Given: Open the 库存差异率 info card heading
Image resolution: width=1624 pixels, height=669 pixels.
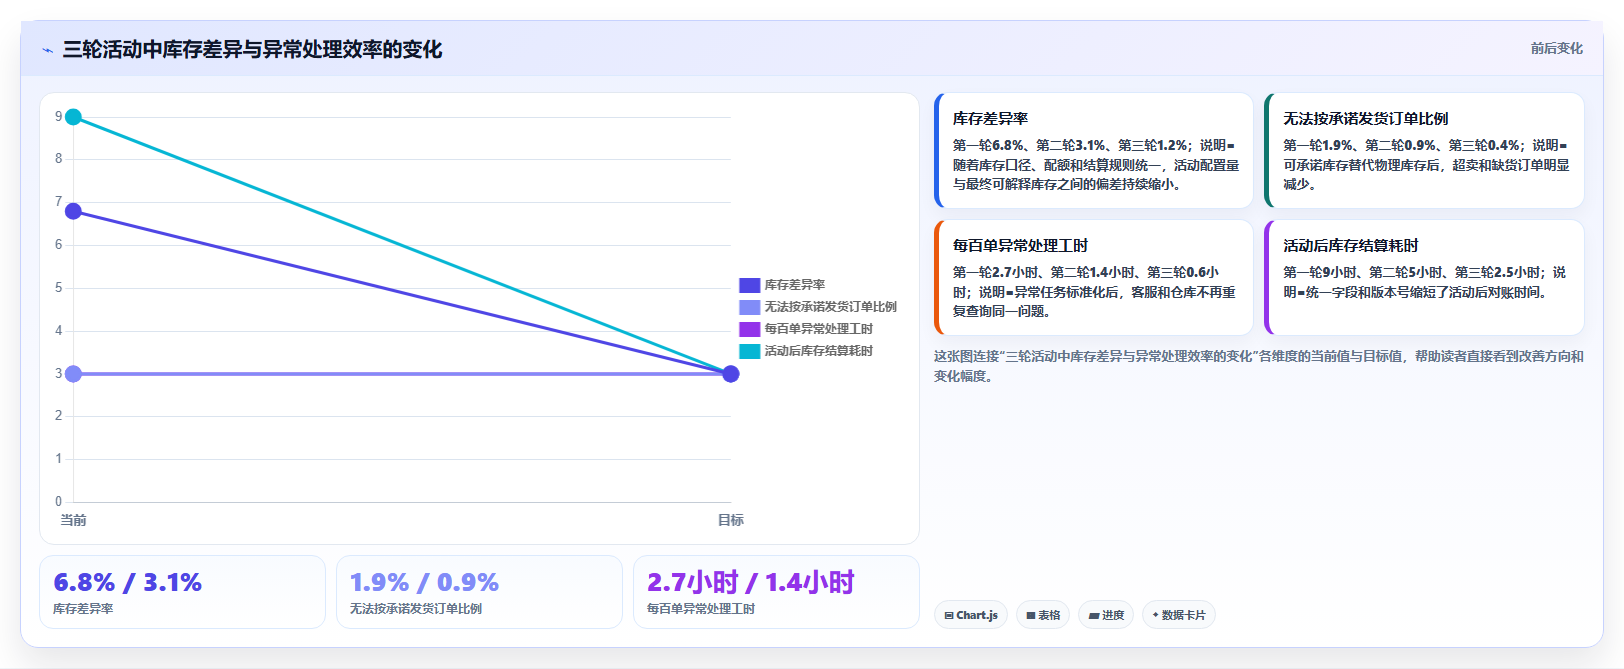Looking at the screenshot, I should (990, 118).
